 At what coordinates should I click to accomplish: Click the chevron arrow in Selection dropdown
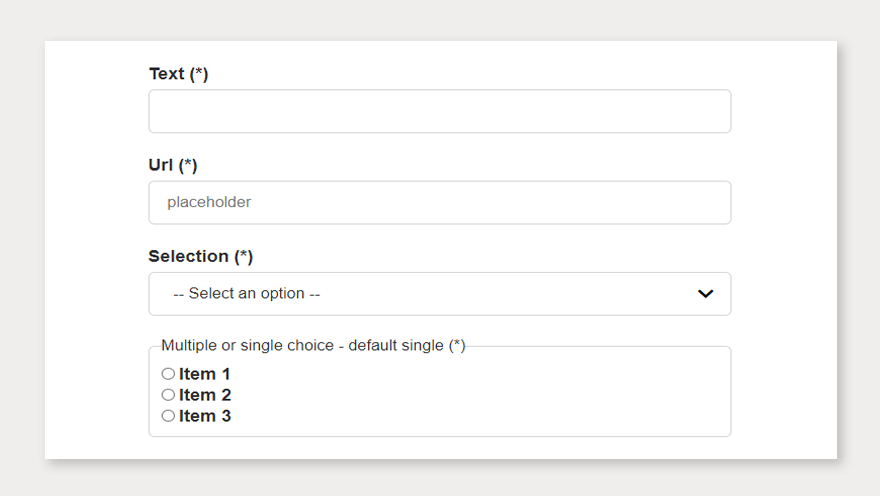(x=705, y=294)
